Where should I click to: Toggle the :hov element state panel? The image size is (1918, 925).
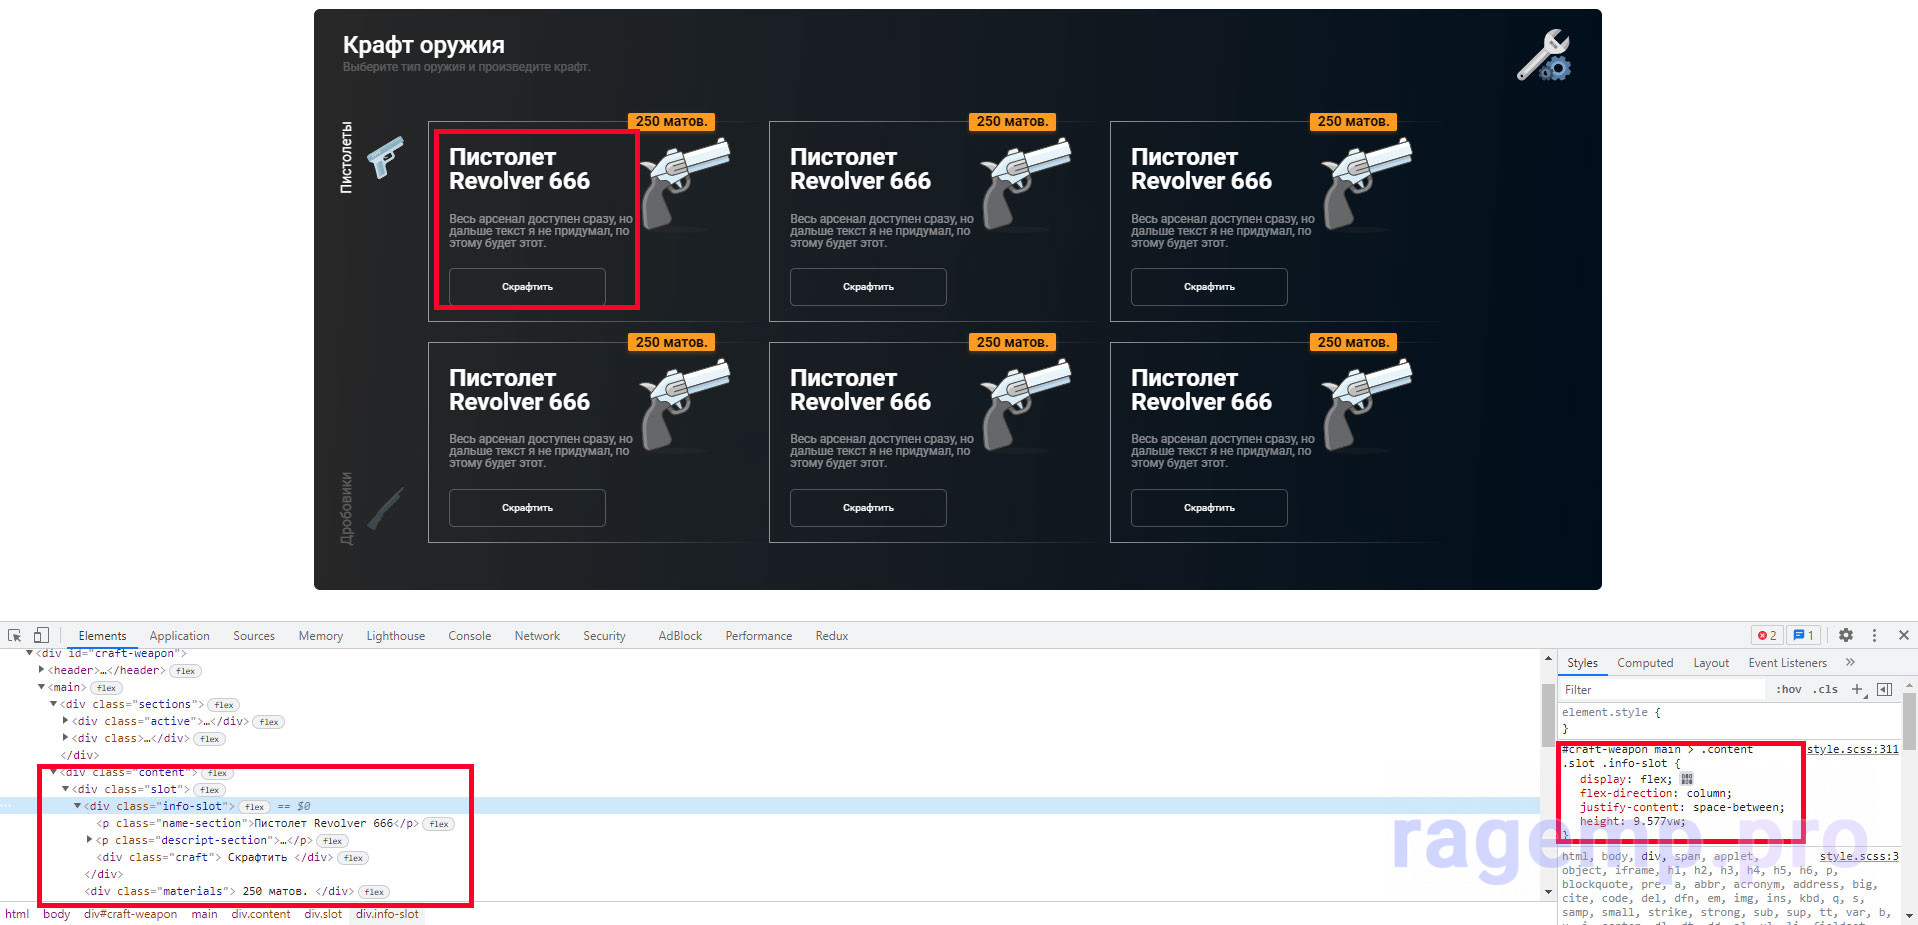[x=1788, y=689]
